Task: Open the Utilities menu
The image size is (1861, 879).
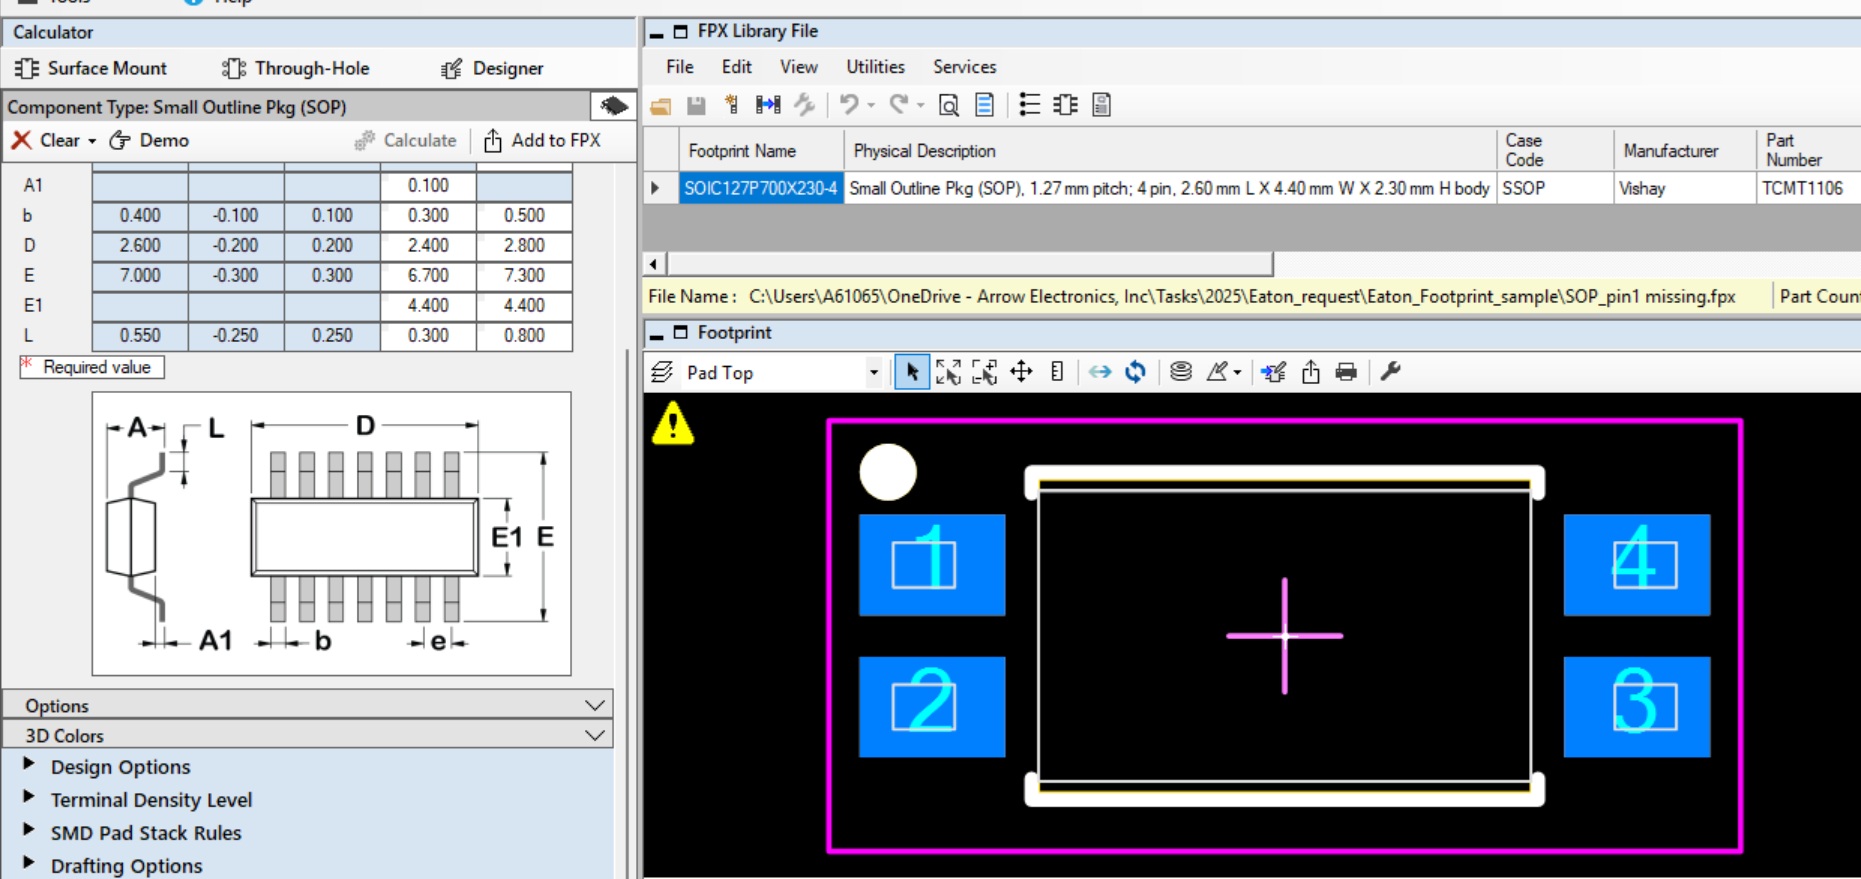Action: [x=875, y=67]
